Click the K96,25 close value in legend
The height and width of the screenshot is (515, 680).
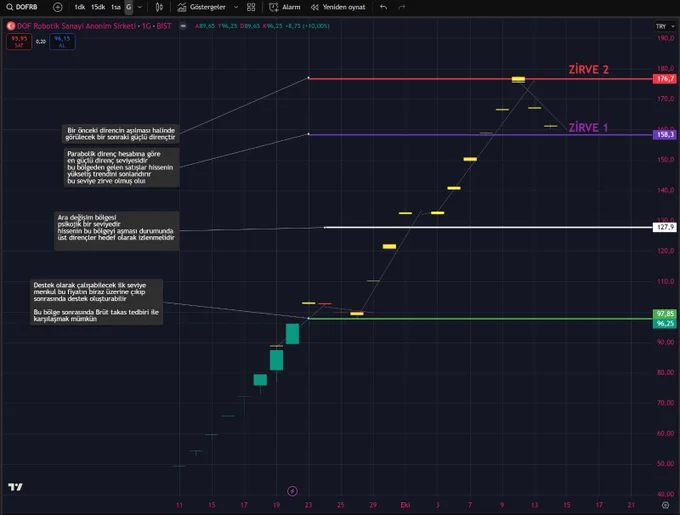(x=272, y=26)
